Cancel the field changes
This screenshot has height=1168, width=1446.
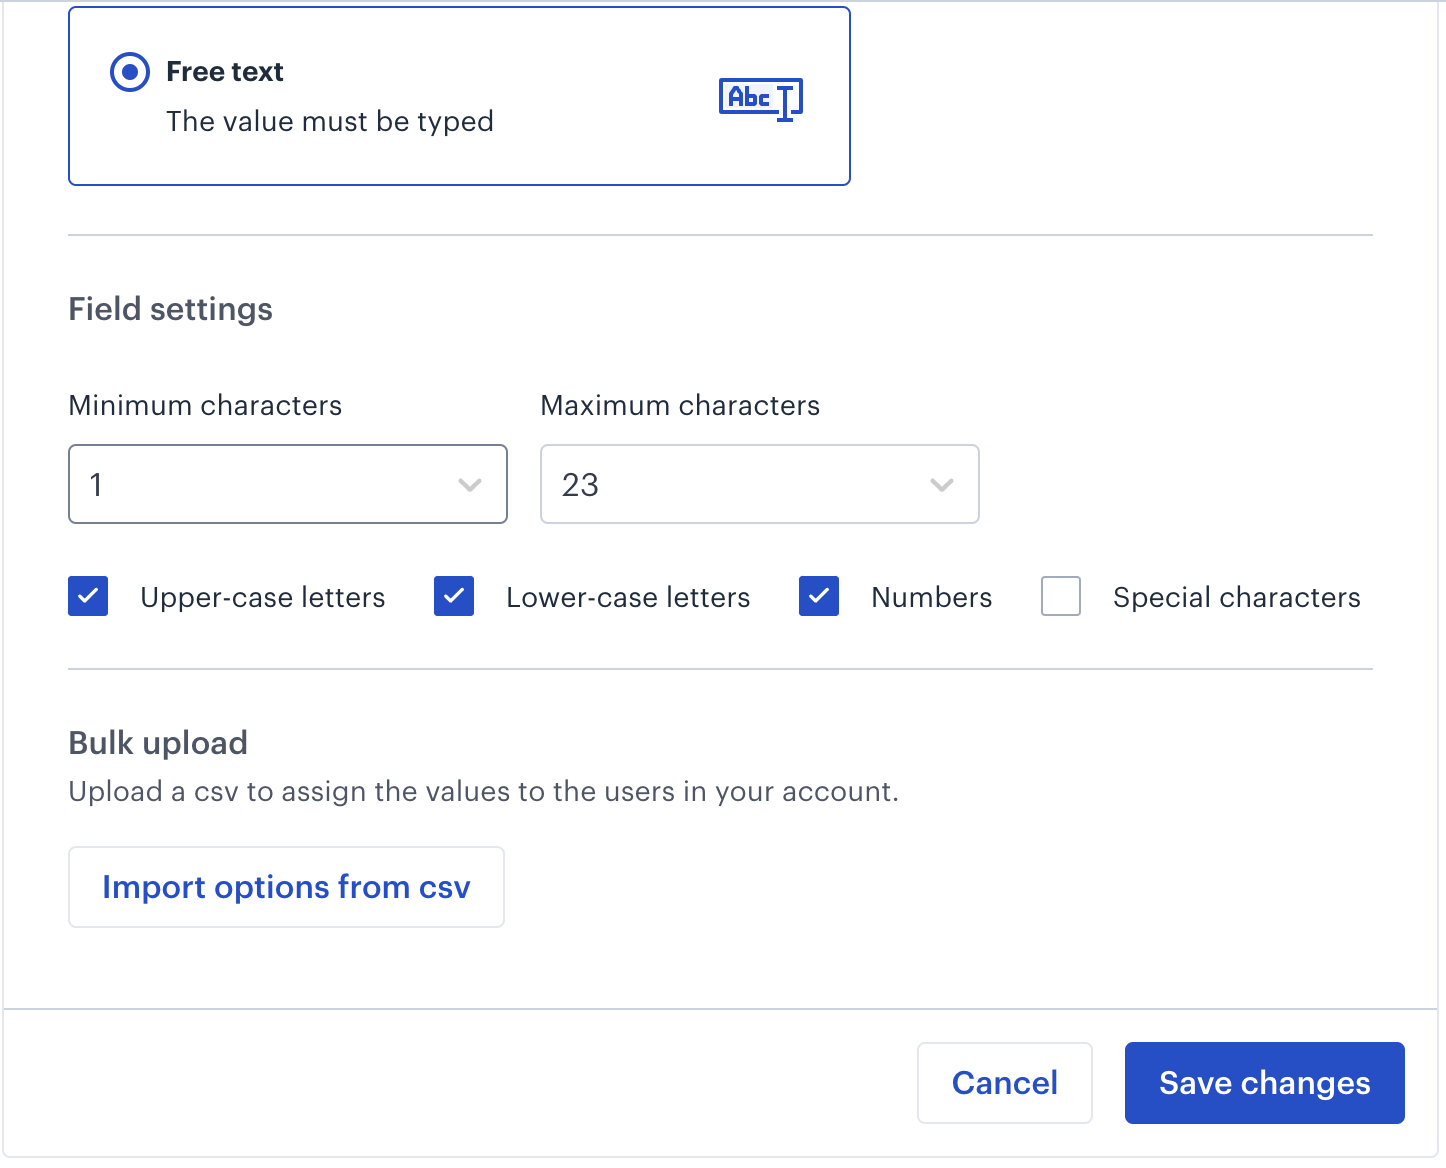pyautogui.click(x=1005, y=1083)
